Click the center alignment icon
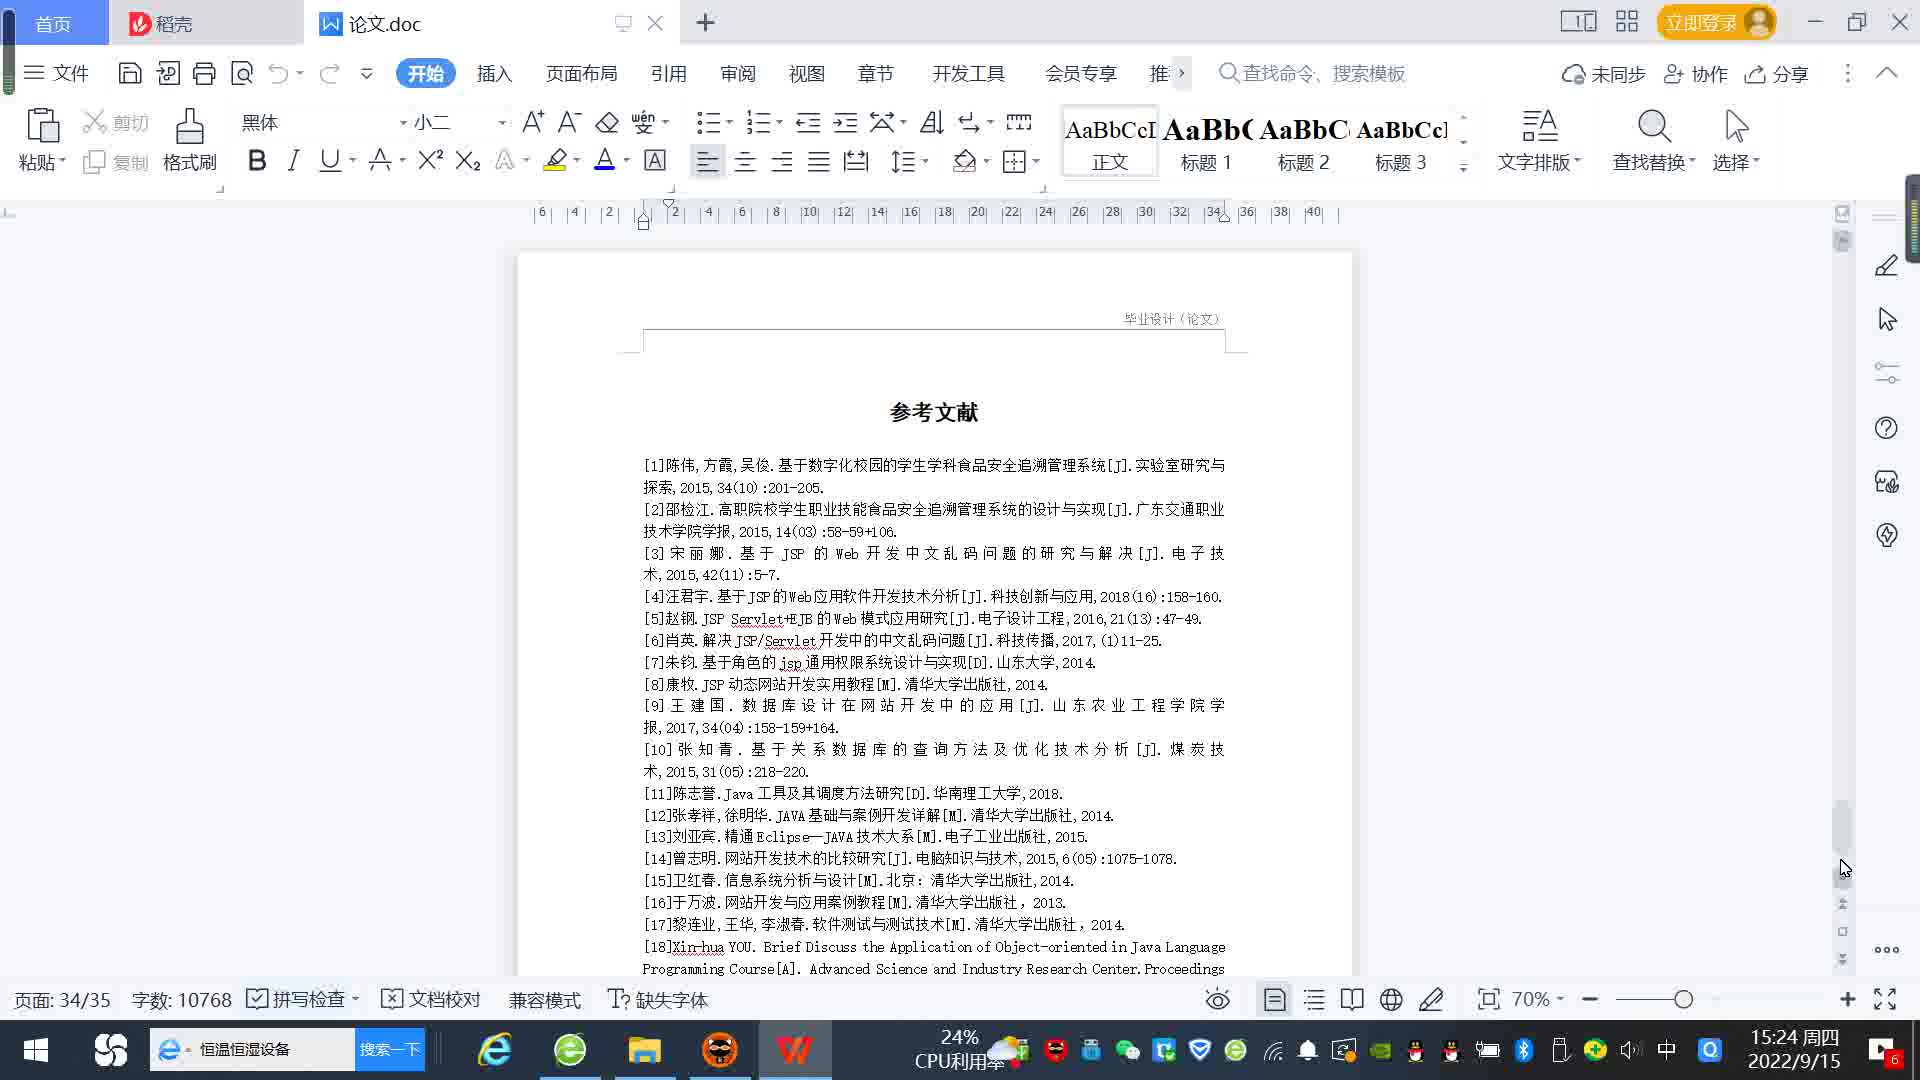This screenshot has width=1920, height=1080. (744, 161)
